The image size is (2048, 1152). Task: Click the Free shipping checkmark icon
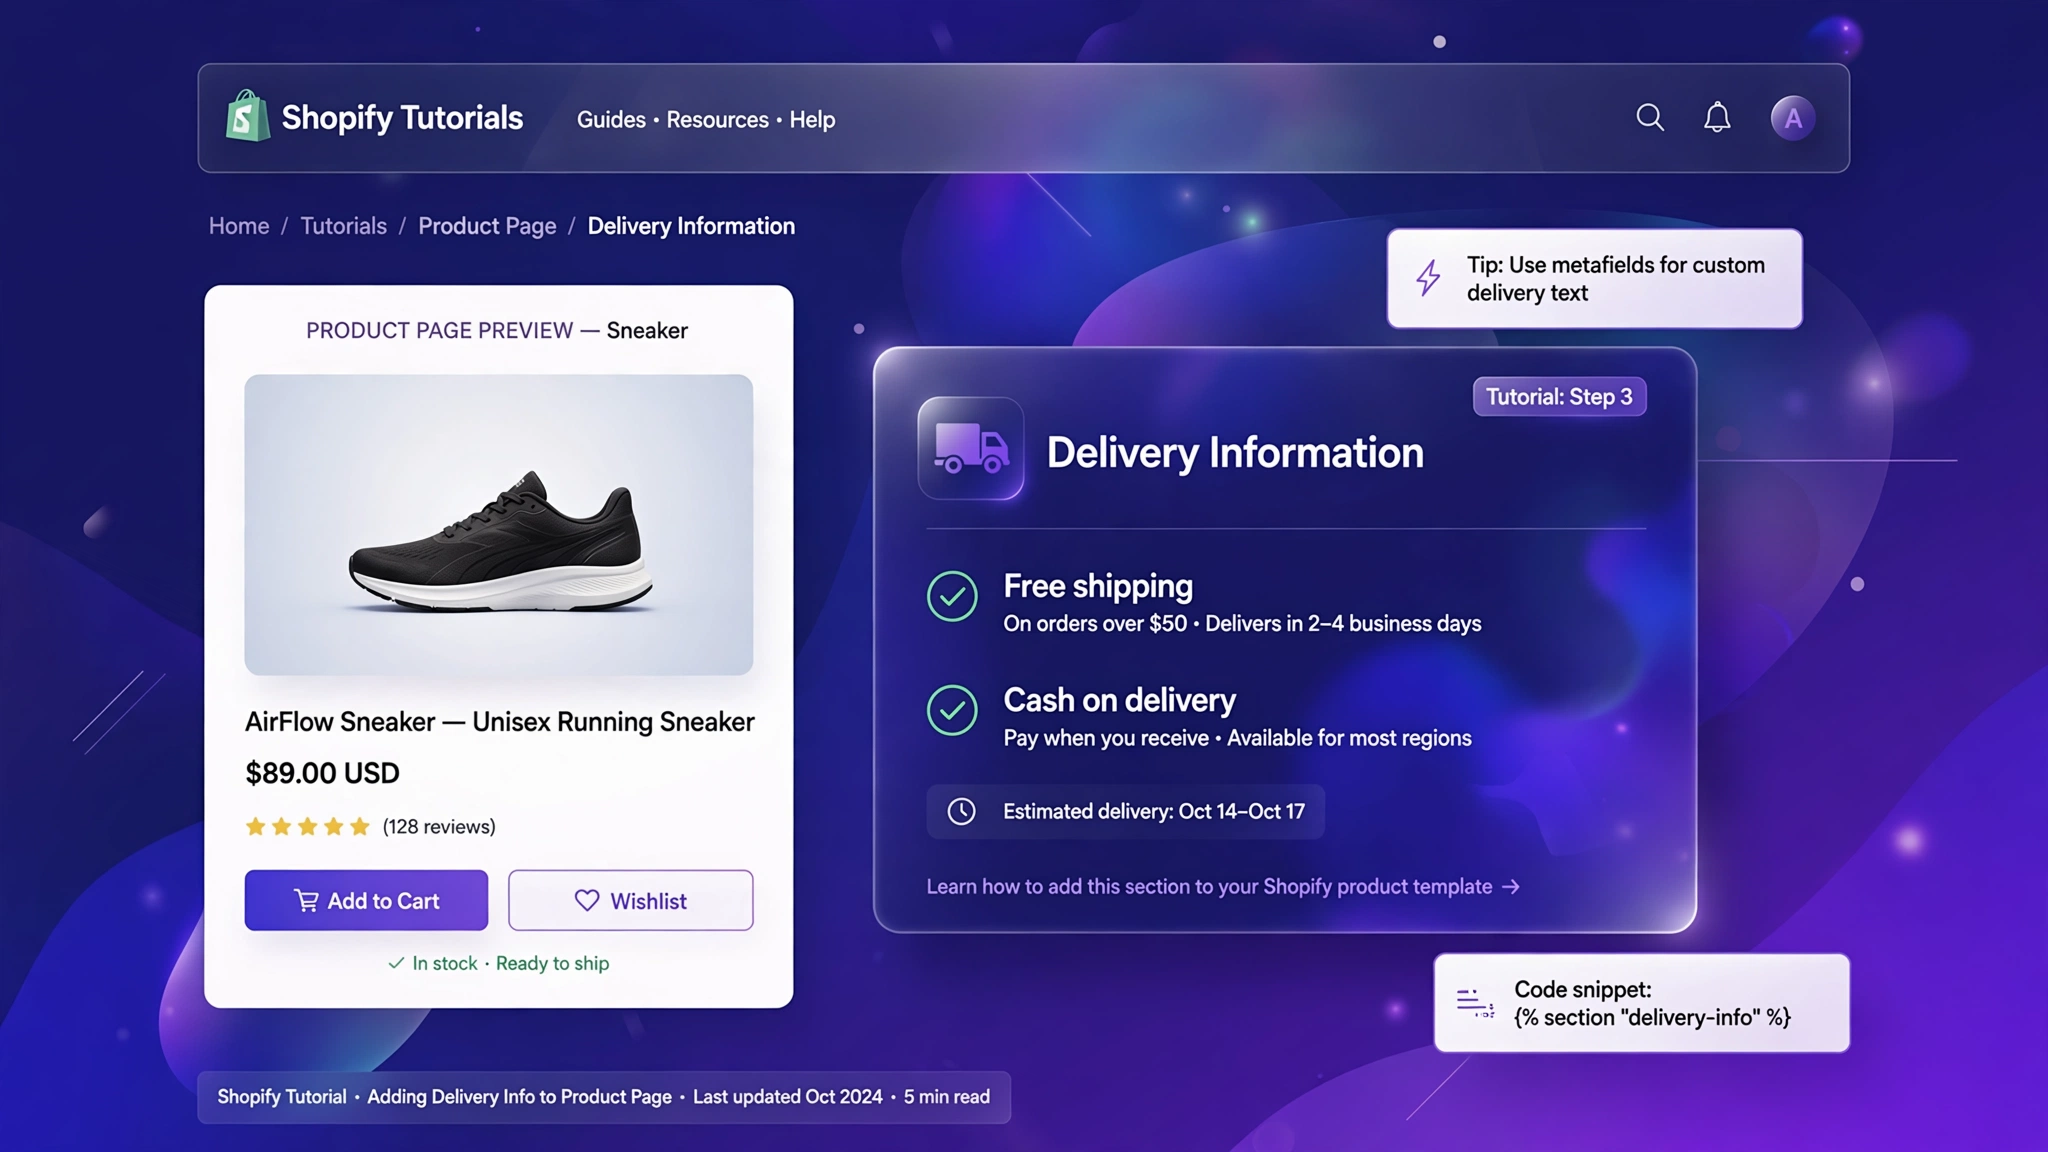tap(952, 596)
